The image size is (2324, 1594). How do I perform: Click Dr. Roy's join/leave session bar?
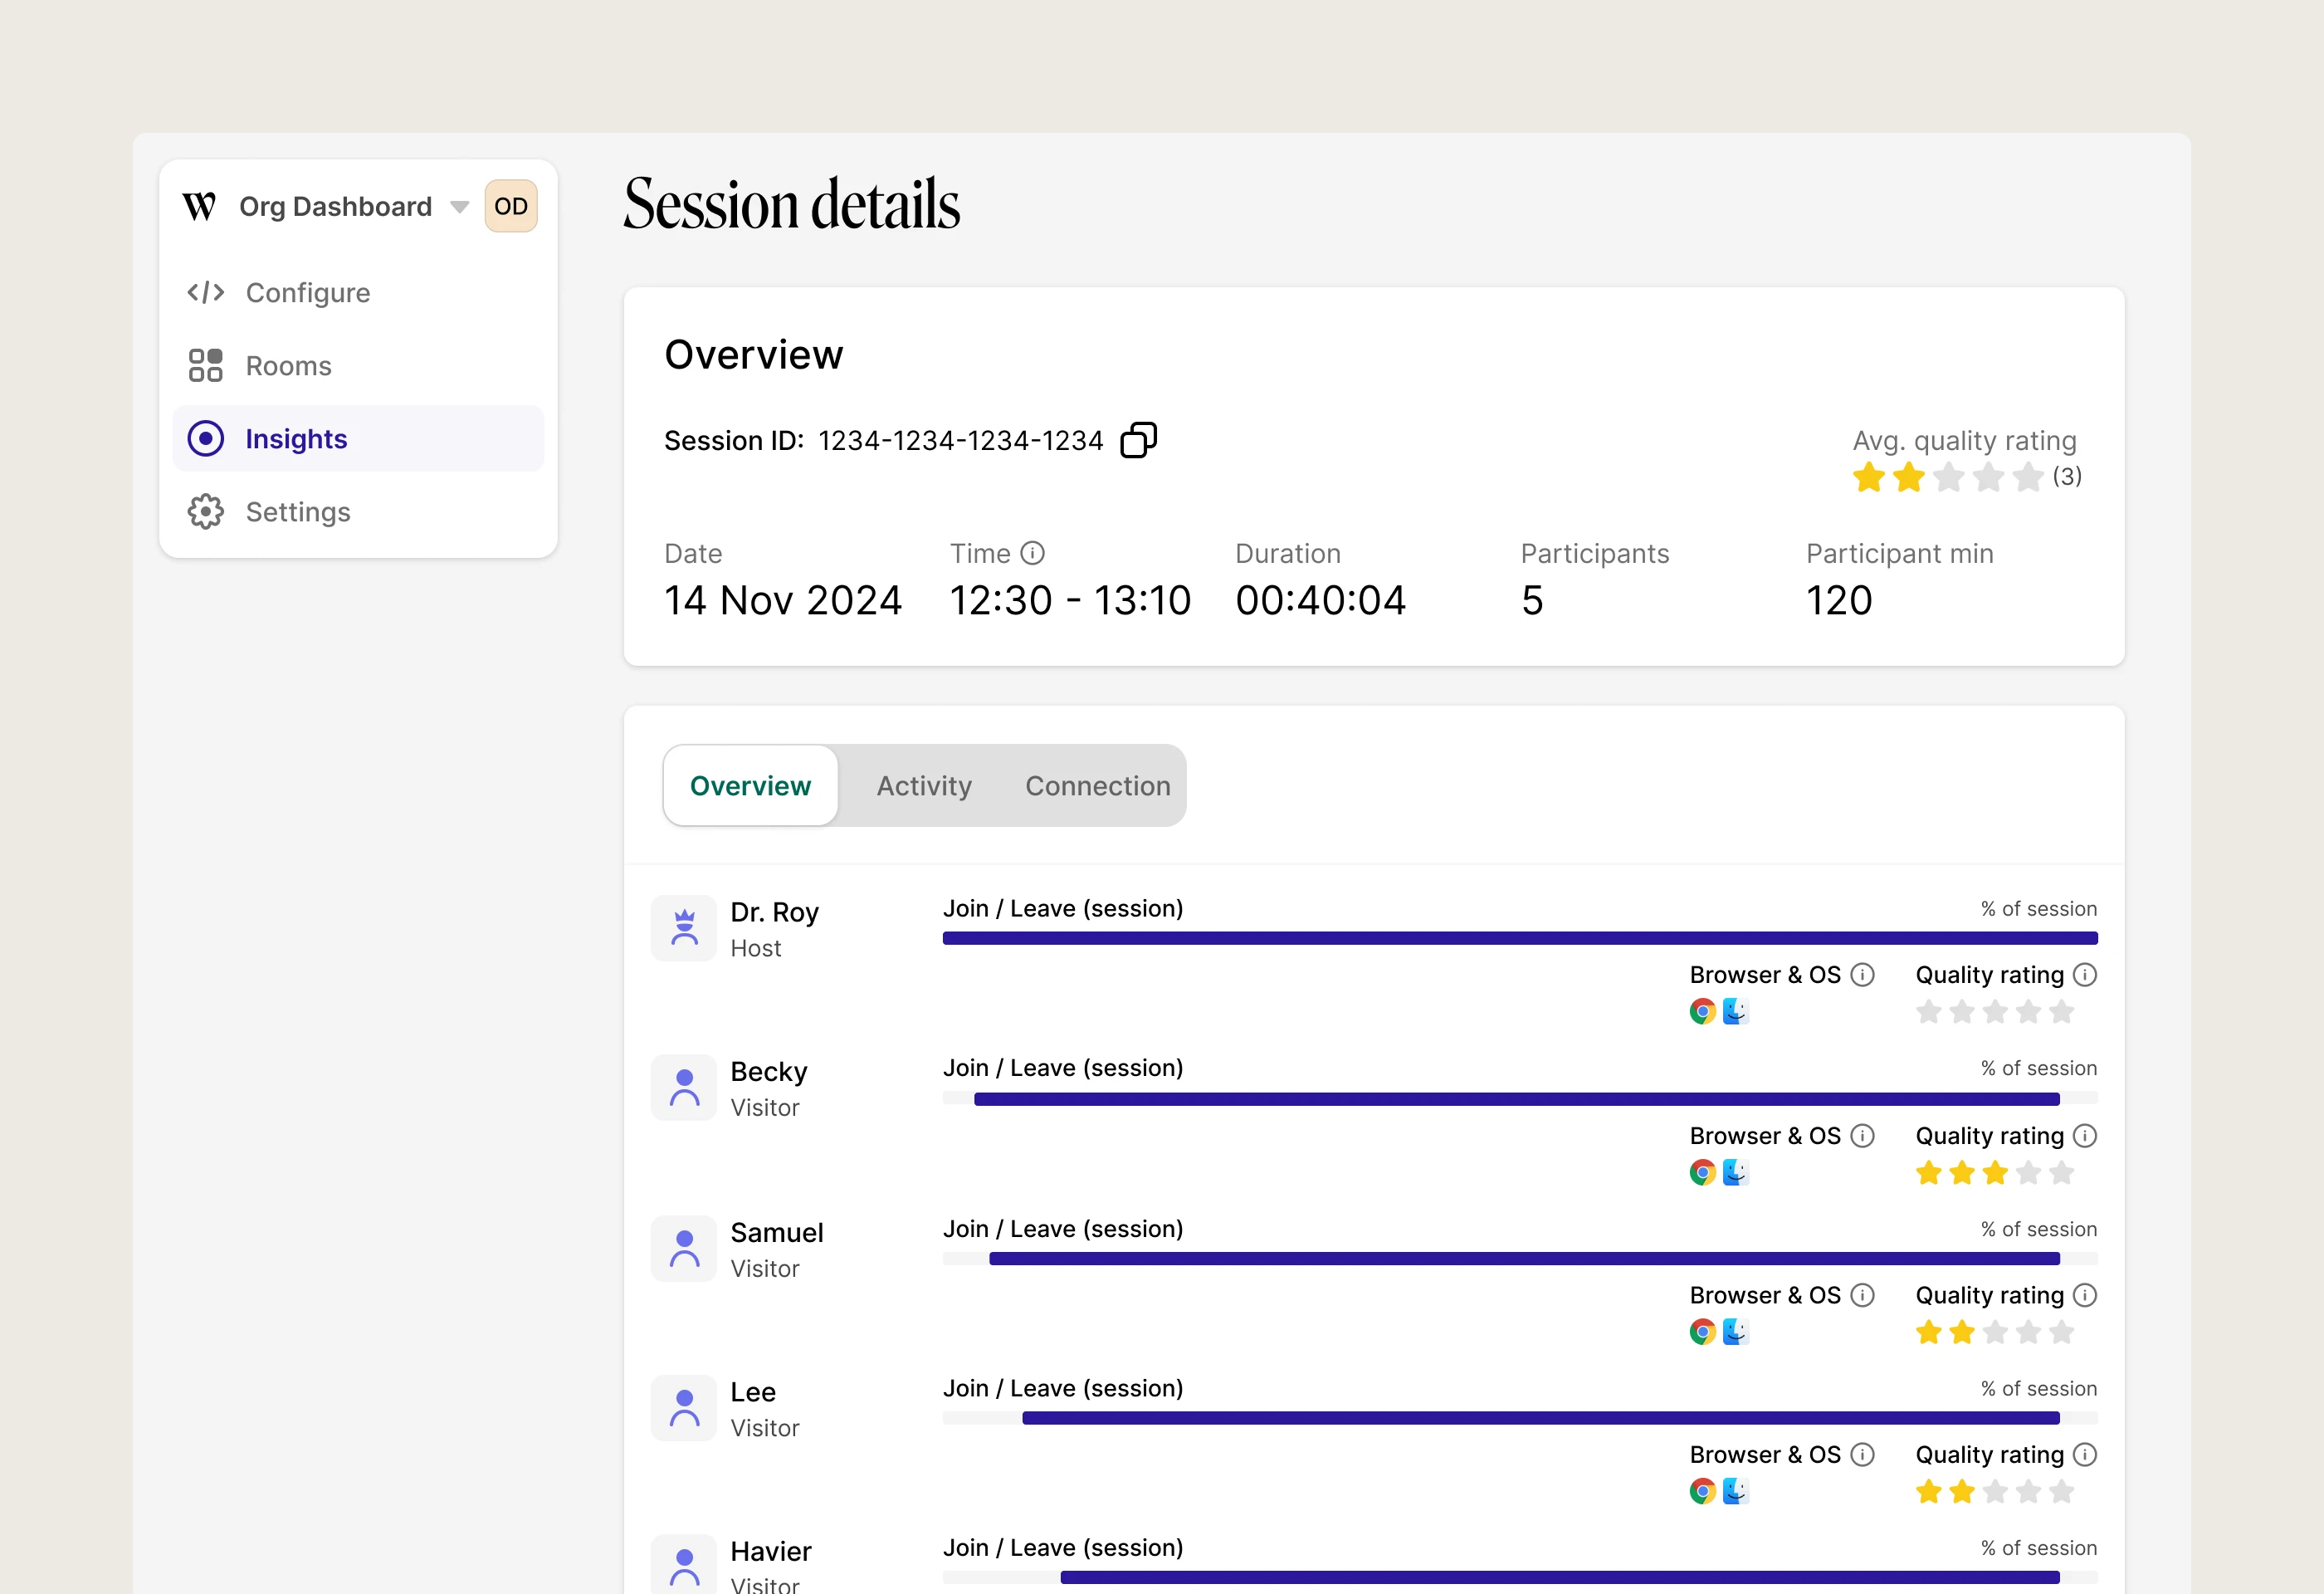[x=1520, y=938]
